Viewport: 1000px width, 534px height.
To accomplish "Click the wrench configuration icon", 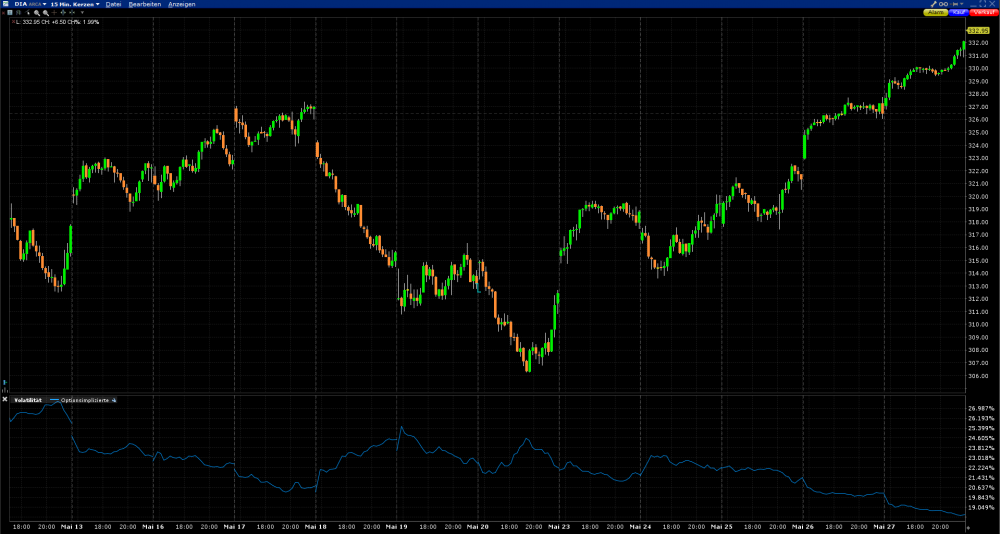I will point(934,4).
